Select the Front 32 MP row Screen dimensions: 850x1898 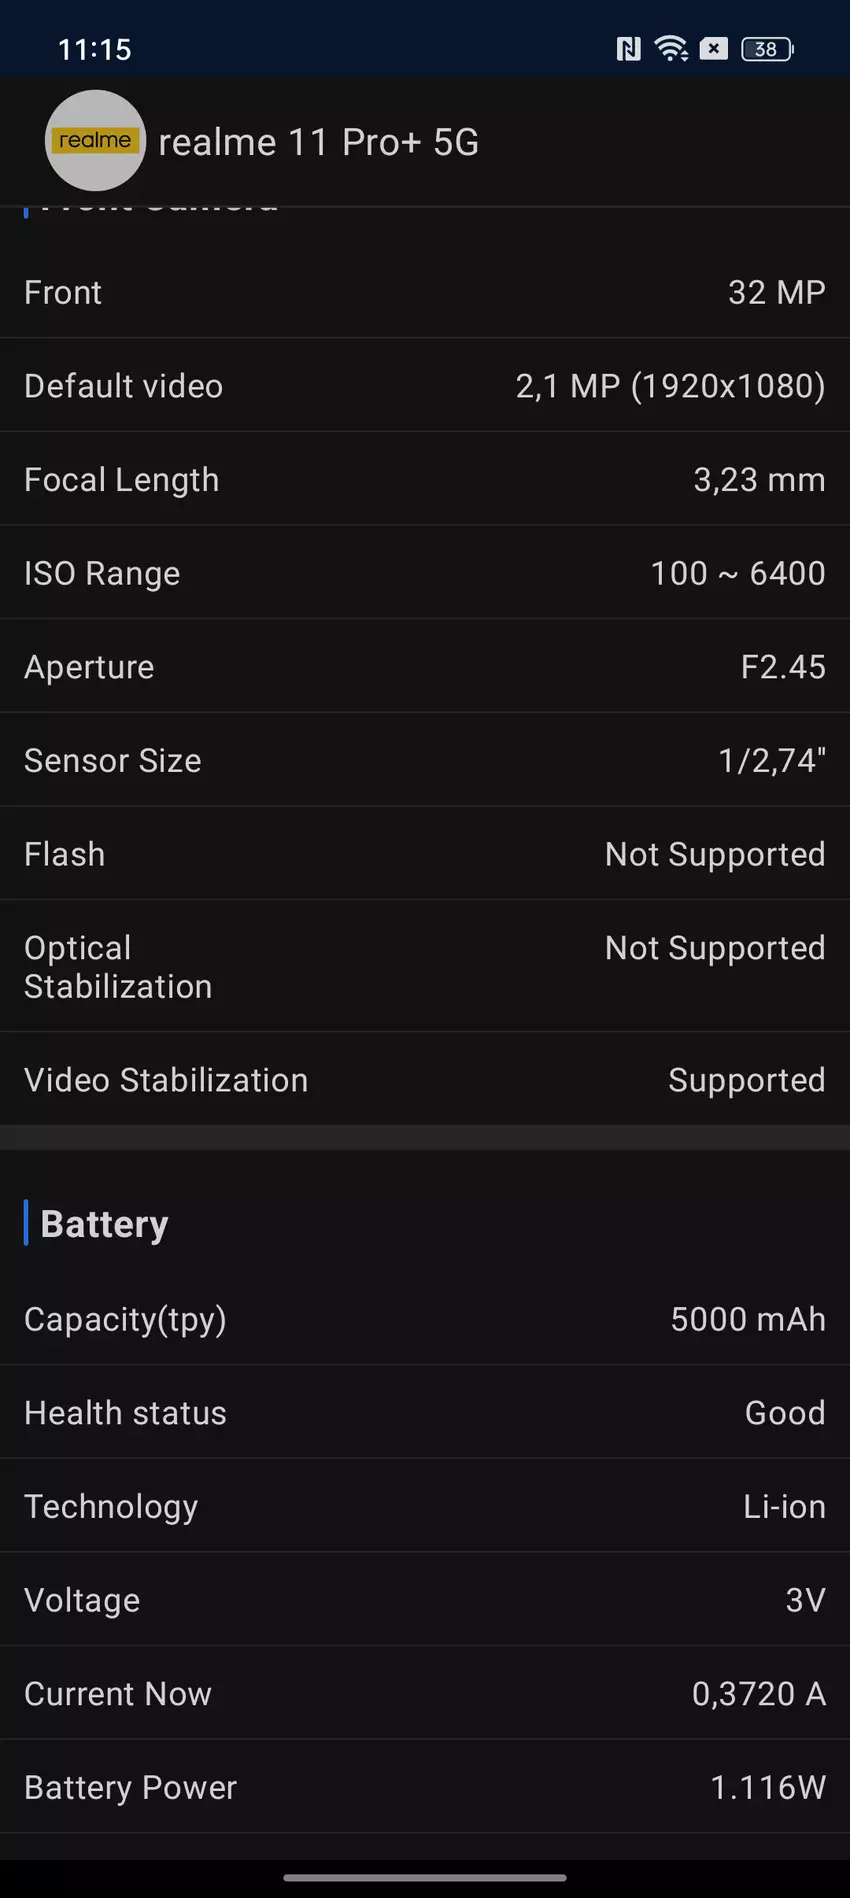[425, 292]
